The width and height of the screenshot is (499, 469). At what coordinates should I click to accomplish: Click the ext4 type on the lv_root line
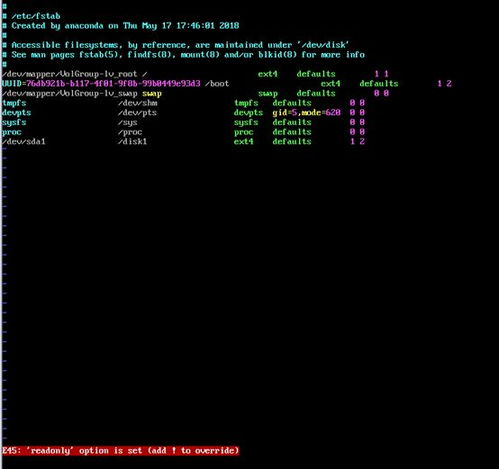[268, 74]
